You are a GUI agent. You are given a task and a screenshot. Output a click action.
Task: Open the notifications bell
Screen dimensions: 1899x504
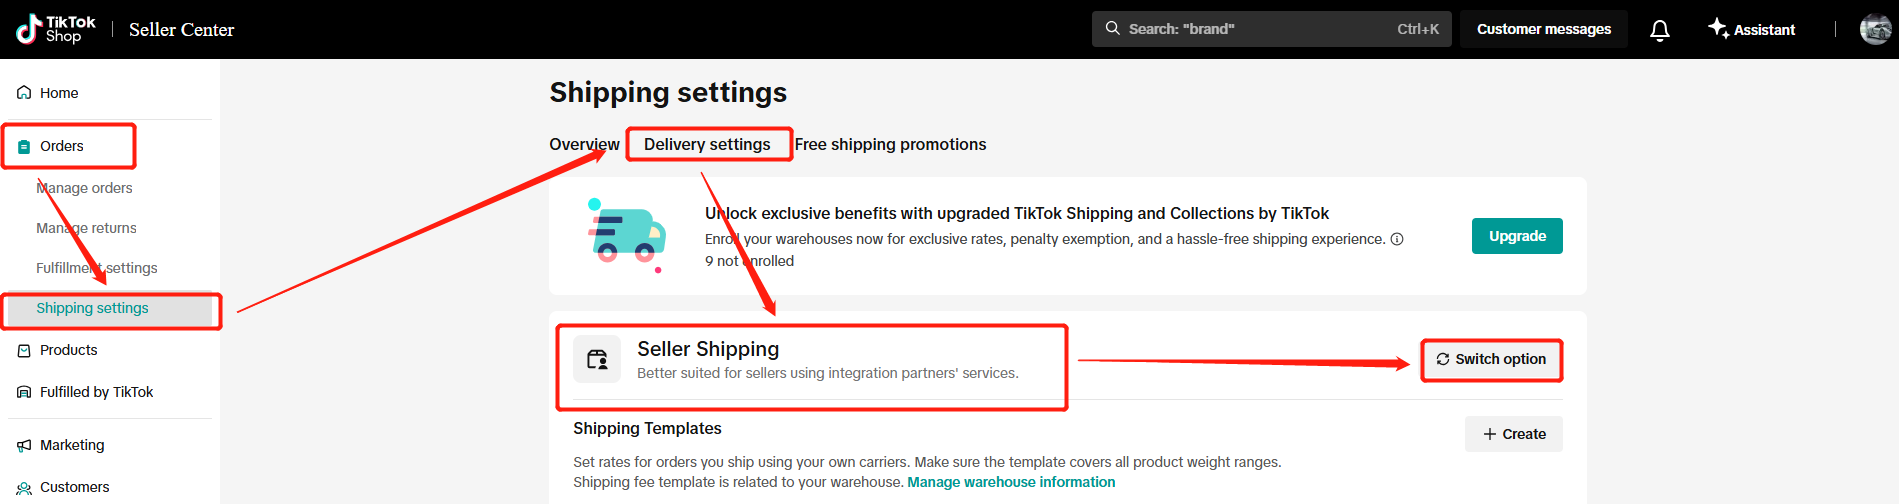[x=1660, y=30]
